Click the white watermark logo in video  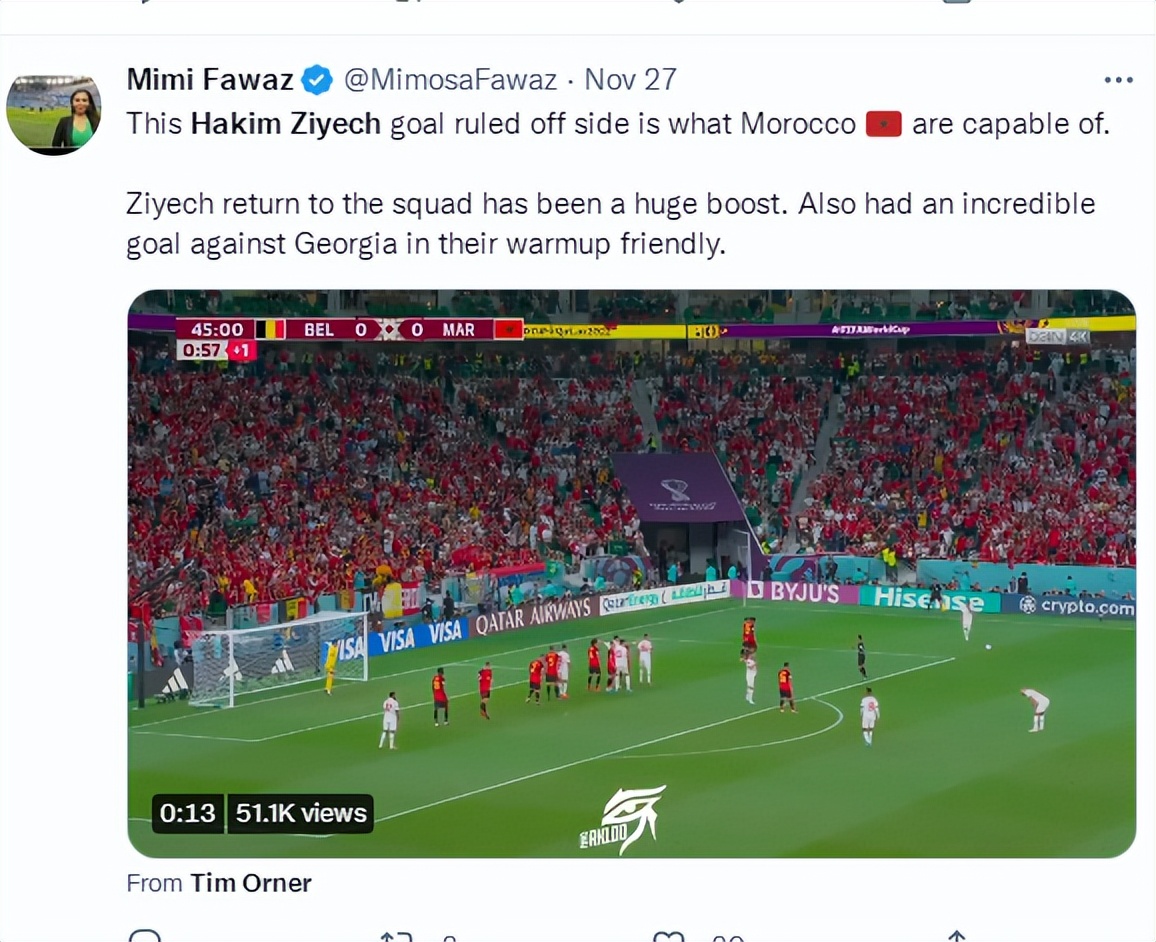[x=624, y=819]
